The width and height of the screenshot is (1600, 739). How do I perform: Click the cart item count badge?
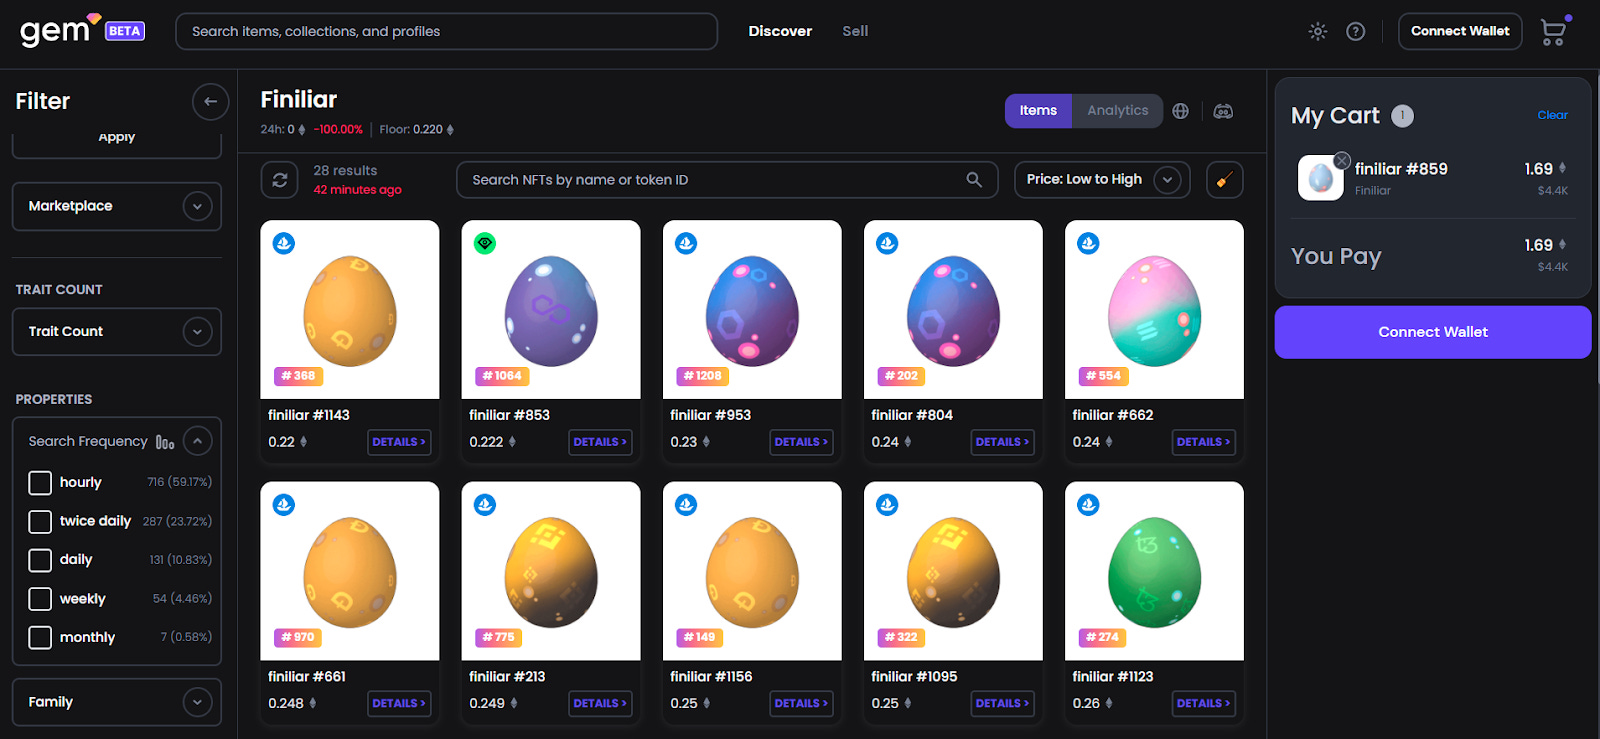click(1402, 116)
